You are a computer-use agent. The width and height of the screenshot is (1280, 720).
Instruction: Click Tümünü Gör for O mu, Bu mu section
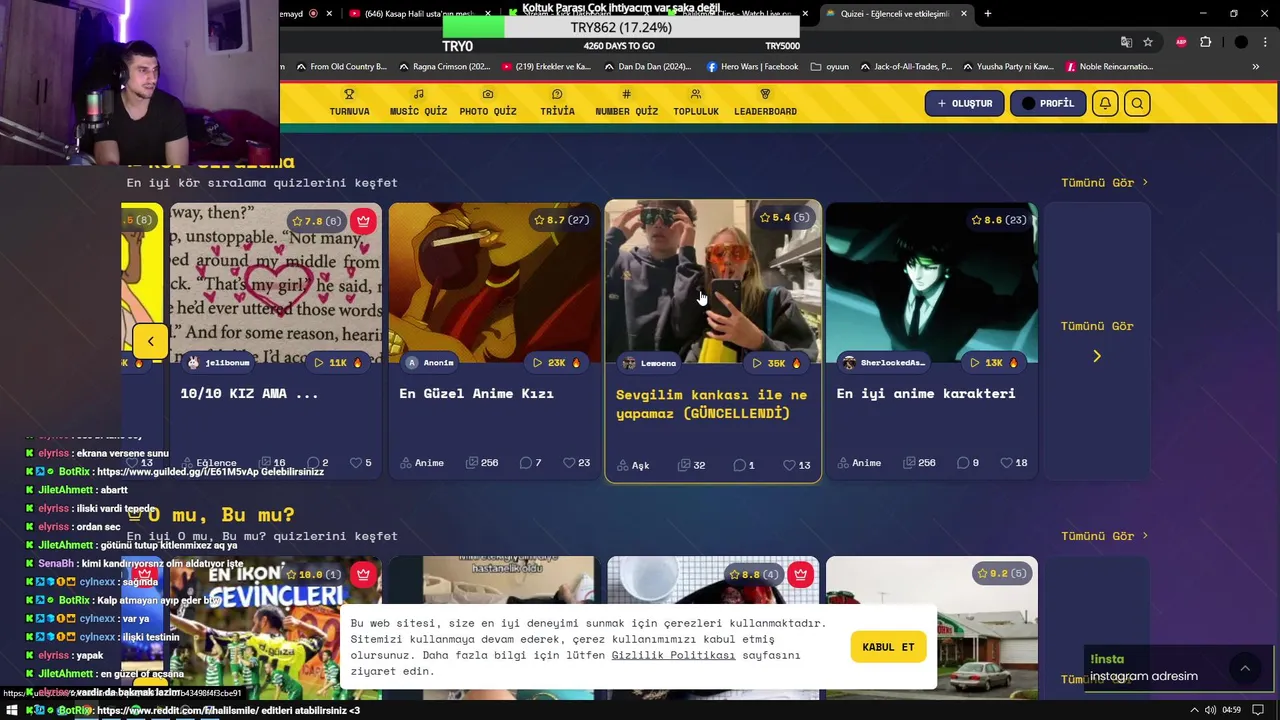tap(1104, 536)
